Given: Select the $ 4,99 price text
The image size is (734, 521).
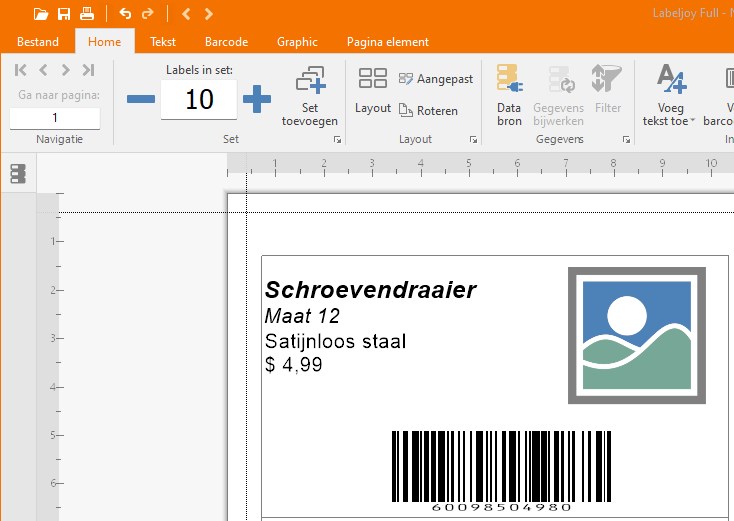Looking at the screenshot, I should pyautogui.click(x=294, y=365).
